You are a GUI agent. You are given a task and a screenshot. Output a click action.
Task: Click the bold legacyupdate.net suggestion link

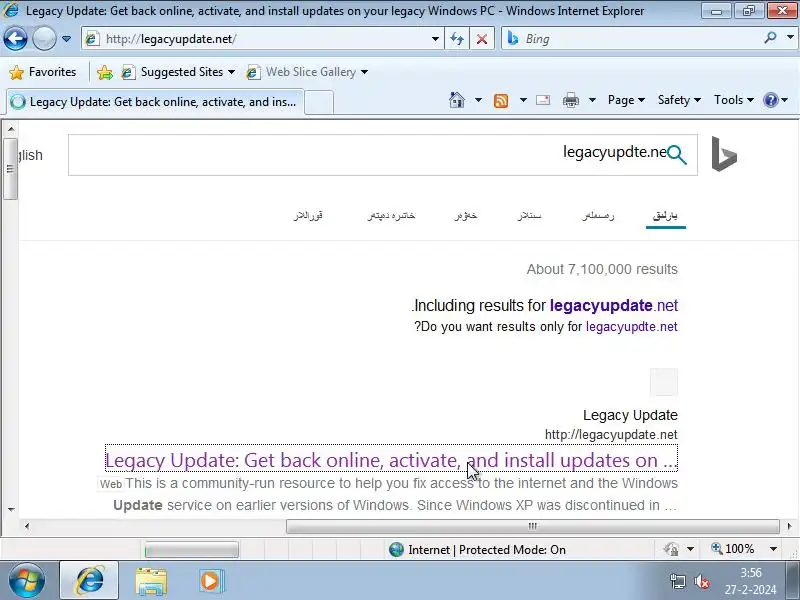614,305
